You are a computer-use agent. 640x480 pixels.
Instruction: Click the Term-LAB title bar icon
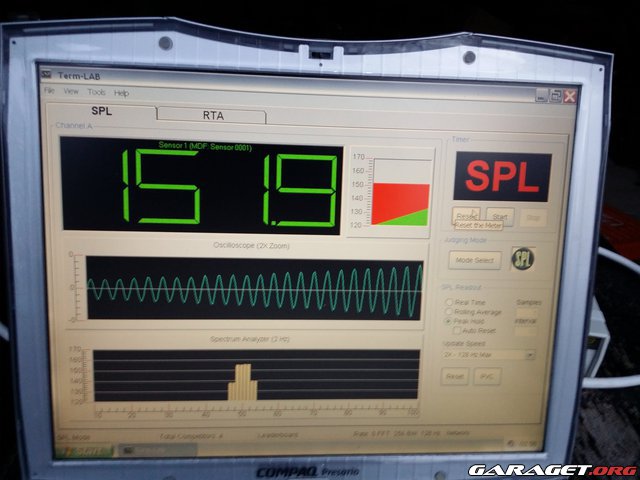coord(46,74)
